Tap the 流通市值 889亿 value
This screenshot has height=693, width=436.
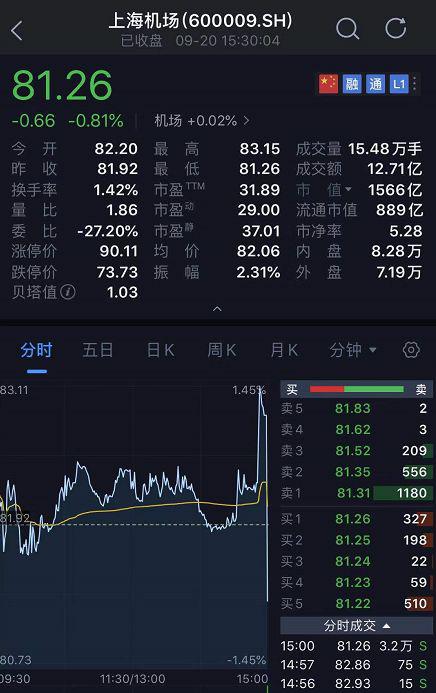(399, 209)
